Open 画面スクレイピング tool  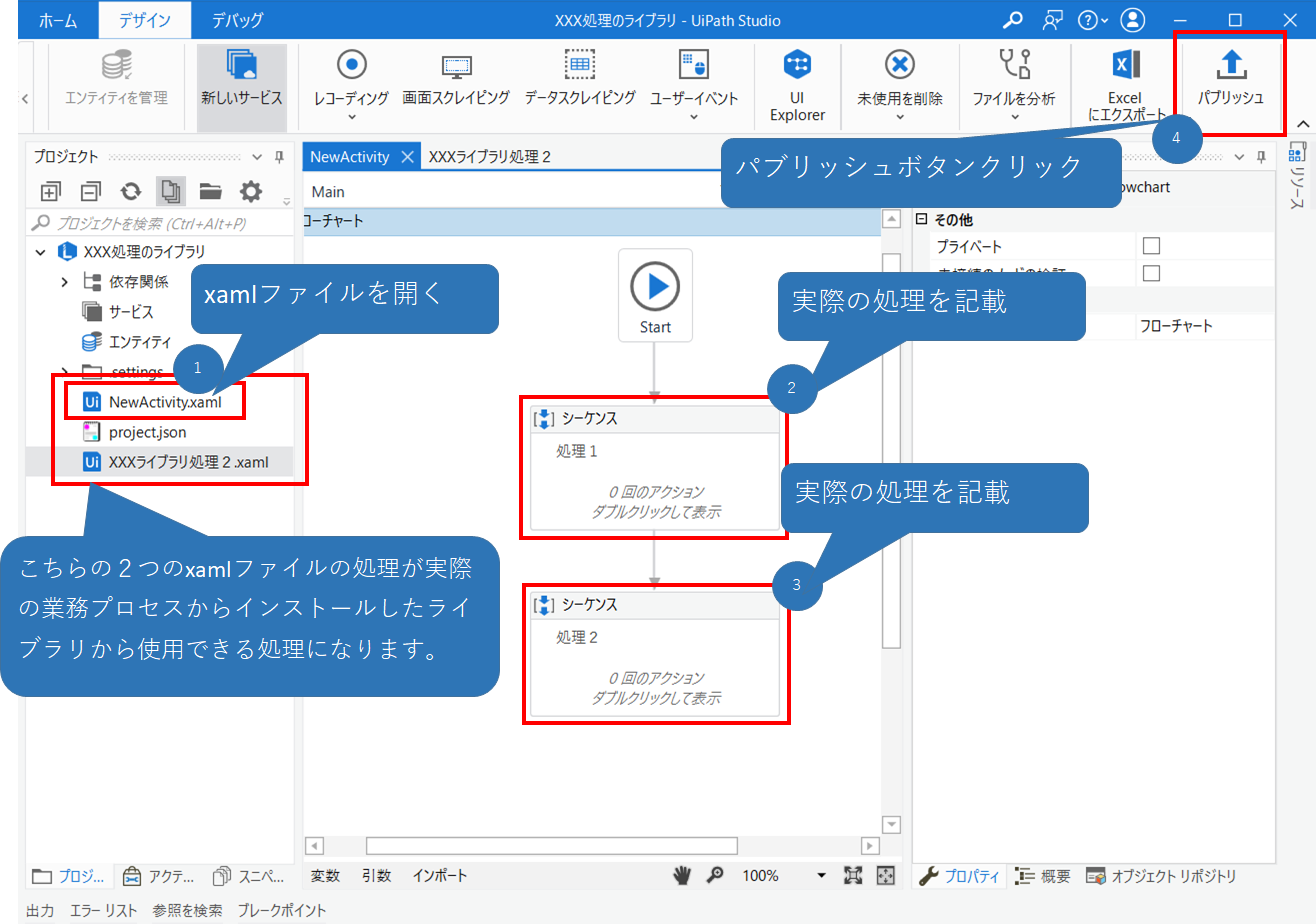coord(456,78)
